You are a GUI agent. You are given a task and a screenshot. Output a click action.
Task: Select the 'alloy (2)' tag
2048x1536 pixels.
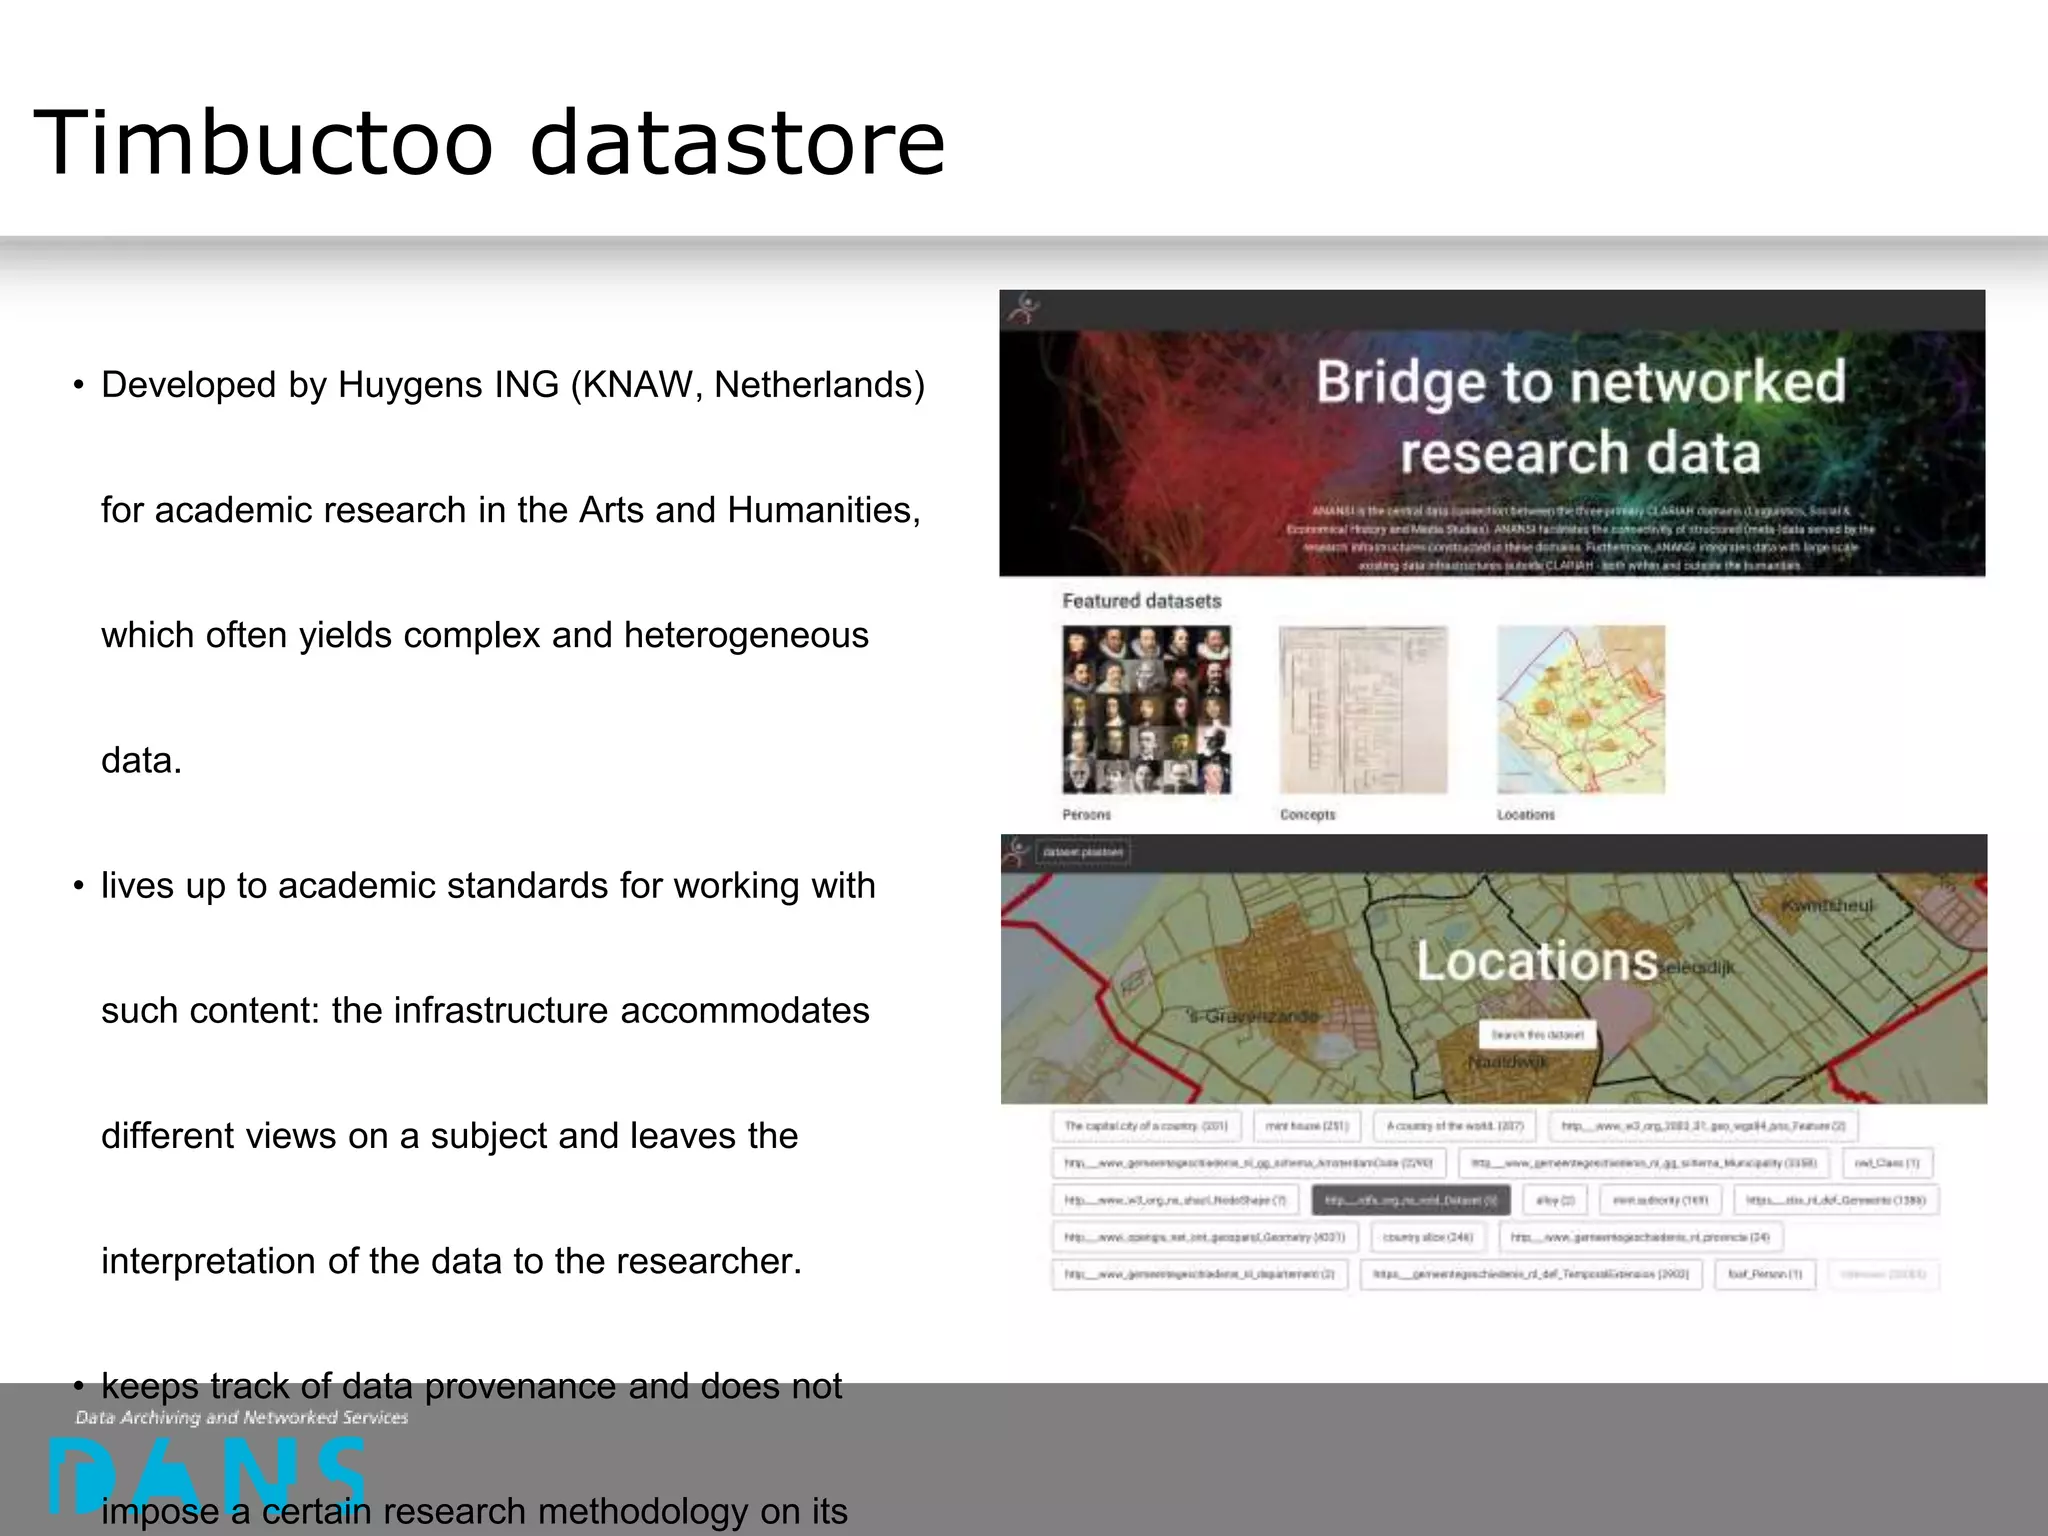click(x=1555, y=1200)
